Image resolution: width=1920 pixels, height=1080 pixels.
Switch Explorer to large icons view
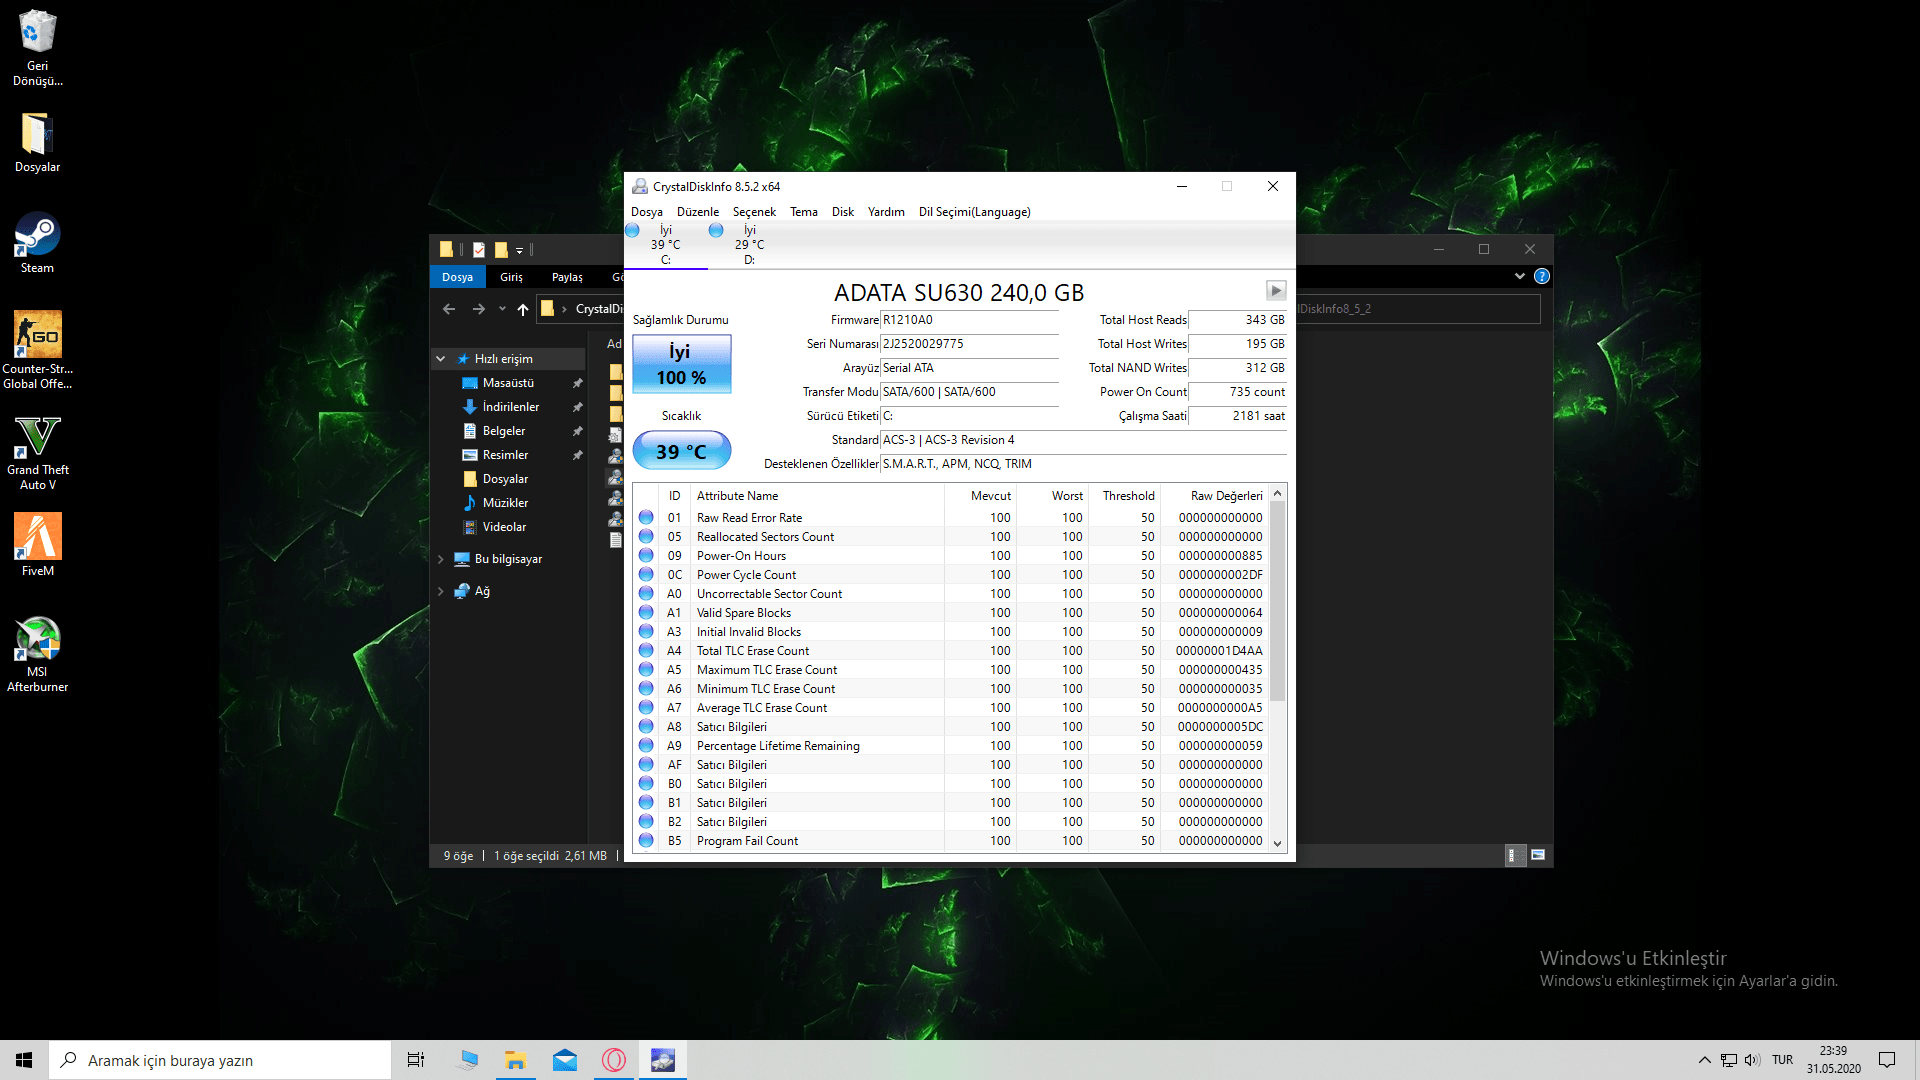(x=1538, y=855)
